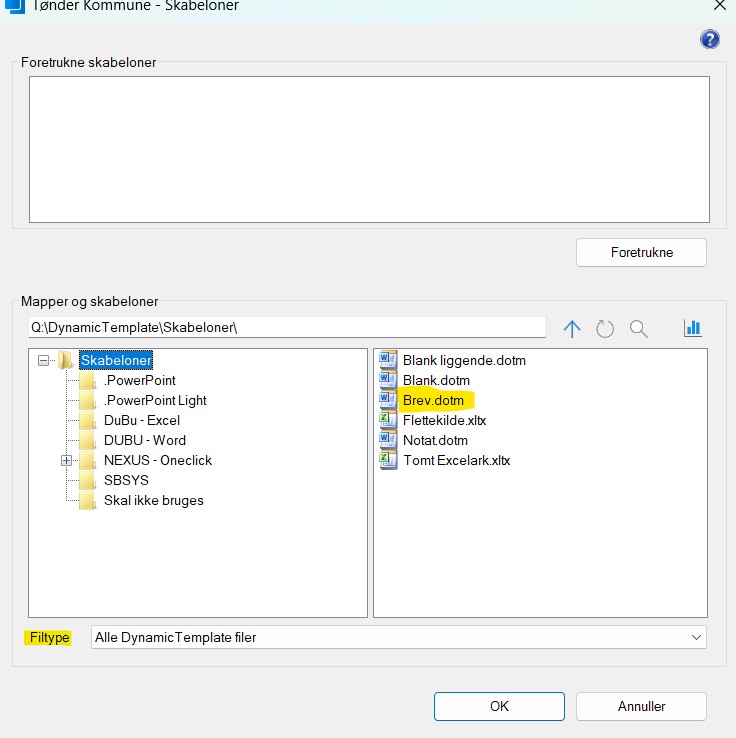Click the blue help question mark icon

point(710,39)
